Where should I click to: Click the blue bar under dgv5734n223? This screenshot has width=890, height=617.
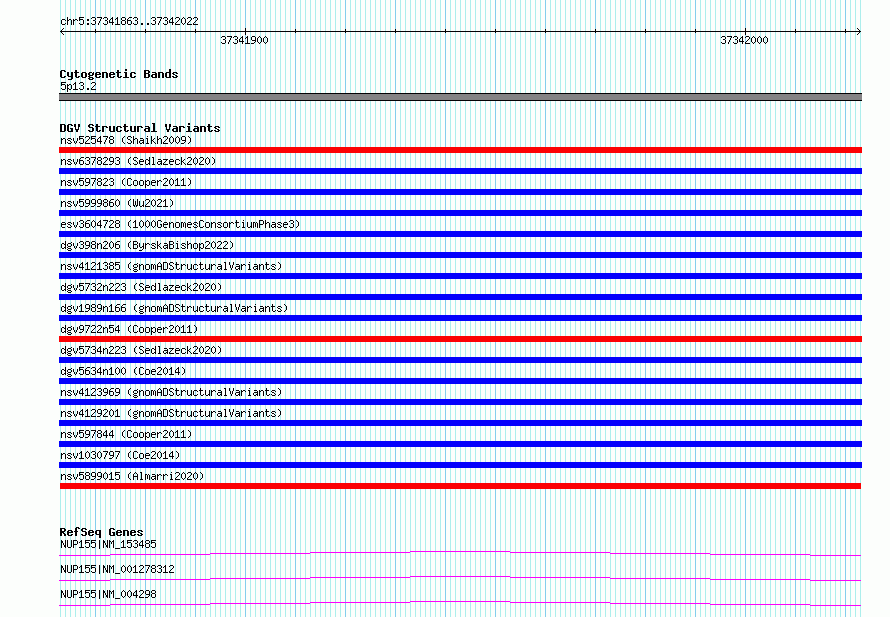460,360
